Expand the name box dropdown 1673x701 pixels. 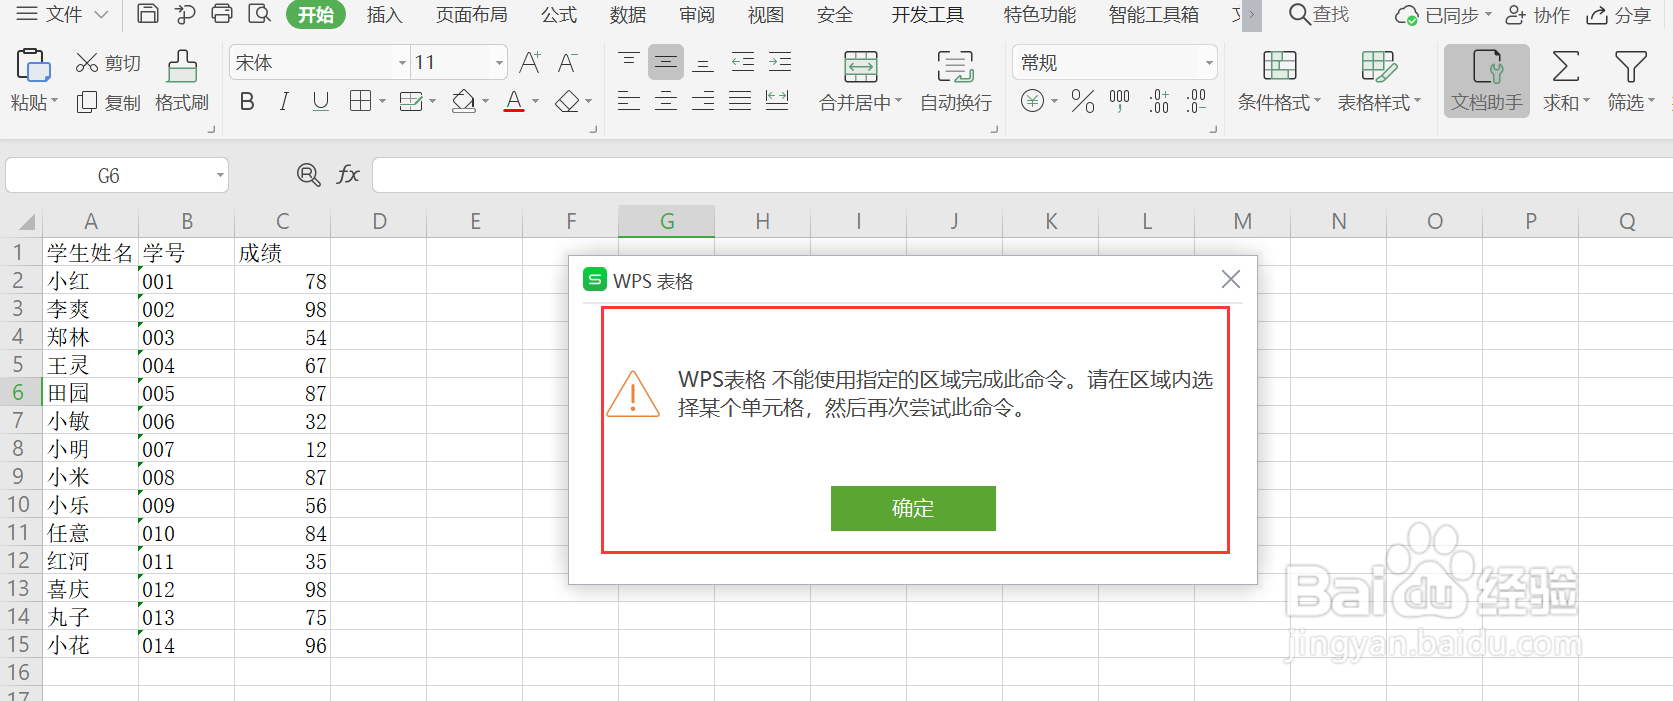220,176
